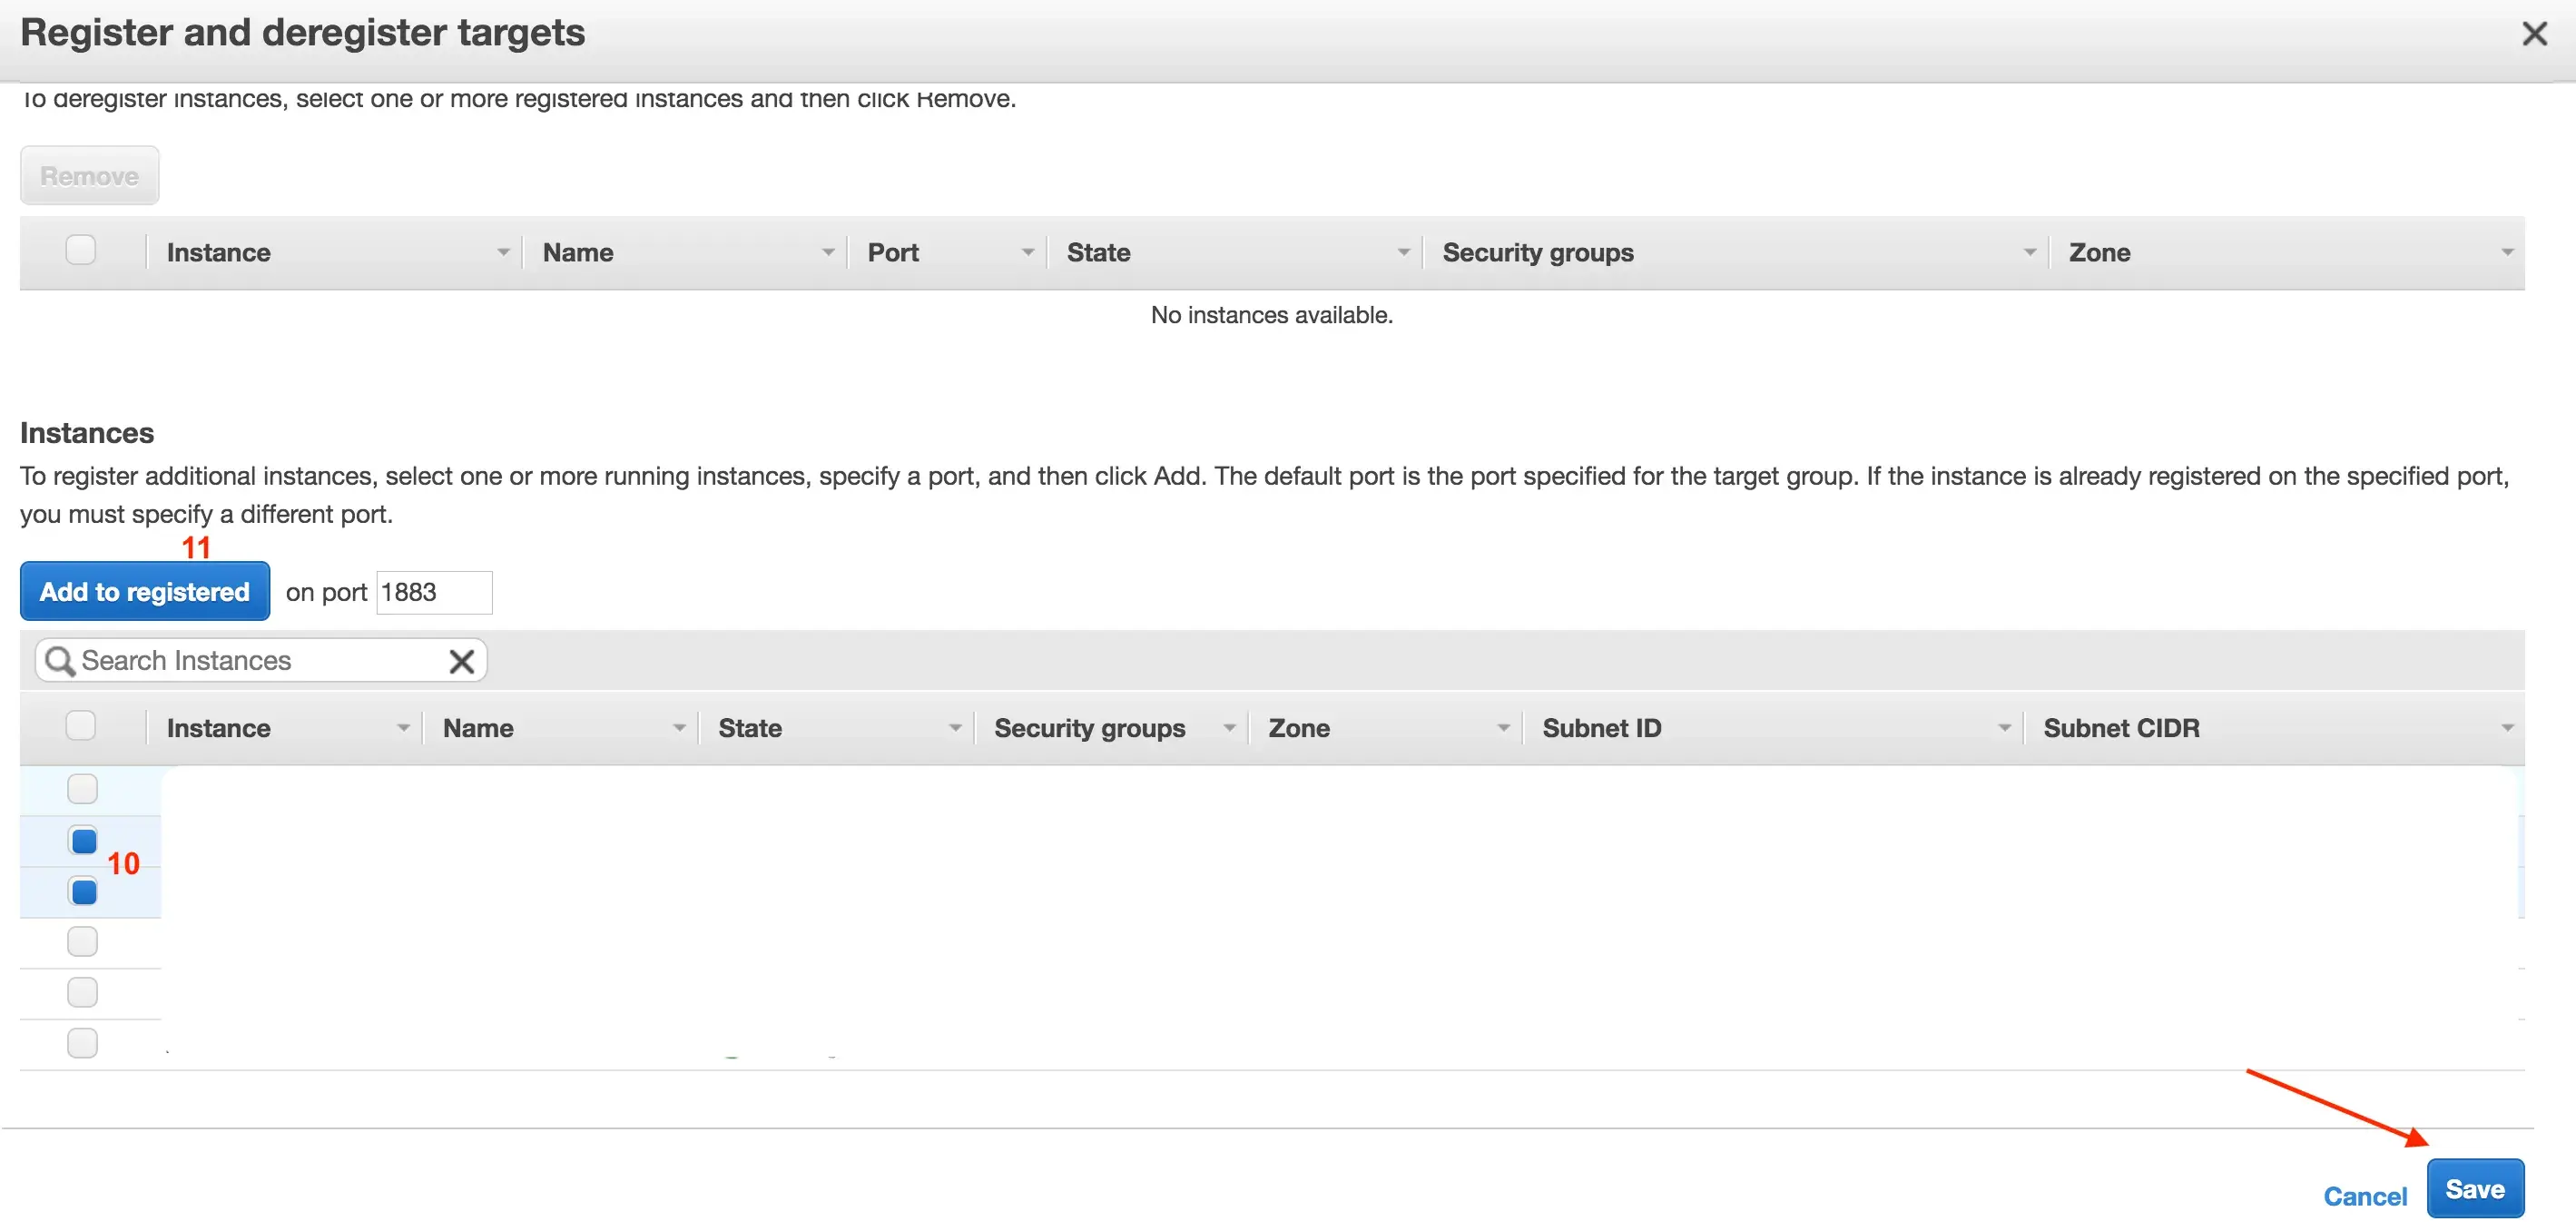Focus the port number input field
The image size is (2576, 1231).
(434, 592)
